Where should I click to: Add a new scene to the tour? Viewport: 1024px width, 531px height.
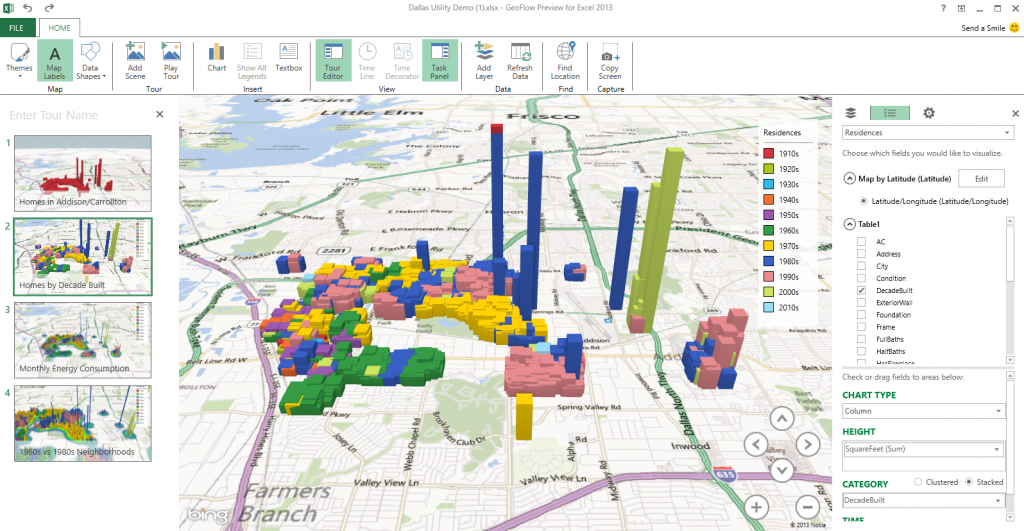coord(135,61)
